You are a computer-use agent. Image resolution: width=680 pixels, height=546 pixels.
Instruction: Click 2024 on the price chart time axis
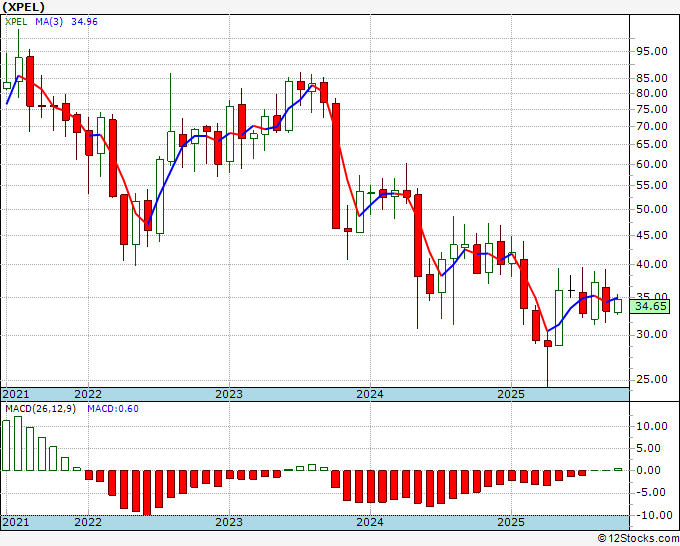click(370, 394)
